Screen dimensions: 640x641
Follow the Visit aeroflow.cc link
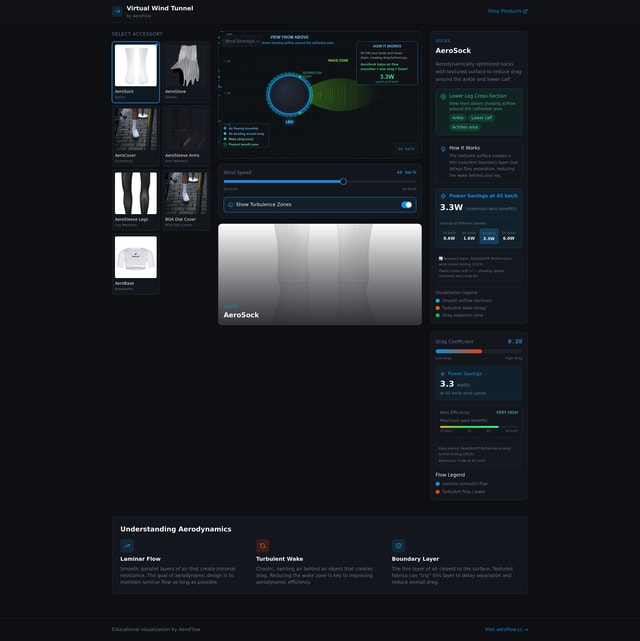(506, 629)
